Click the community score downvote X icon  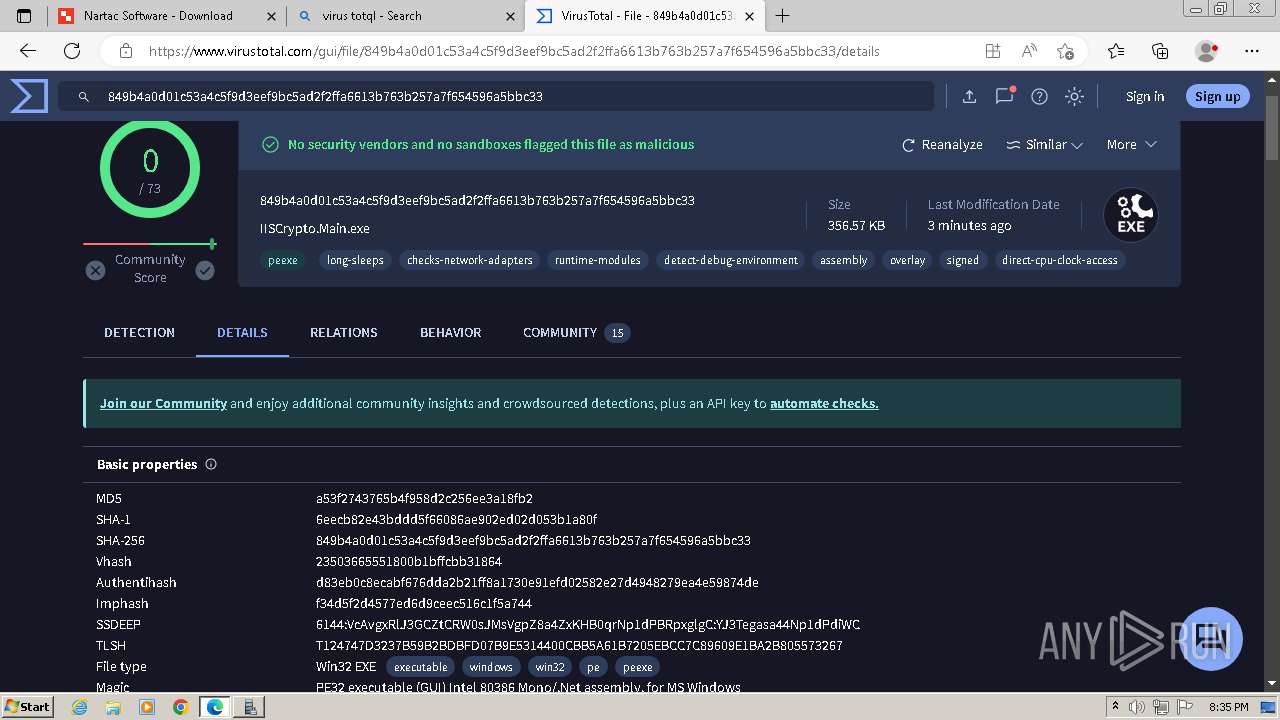pyautogui.click(x=95, y=270)
